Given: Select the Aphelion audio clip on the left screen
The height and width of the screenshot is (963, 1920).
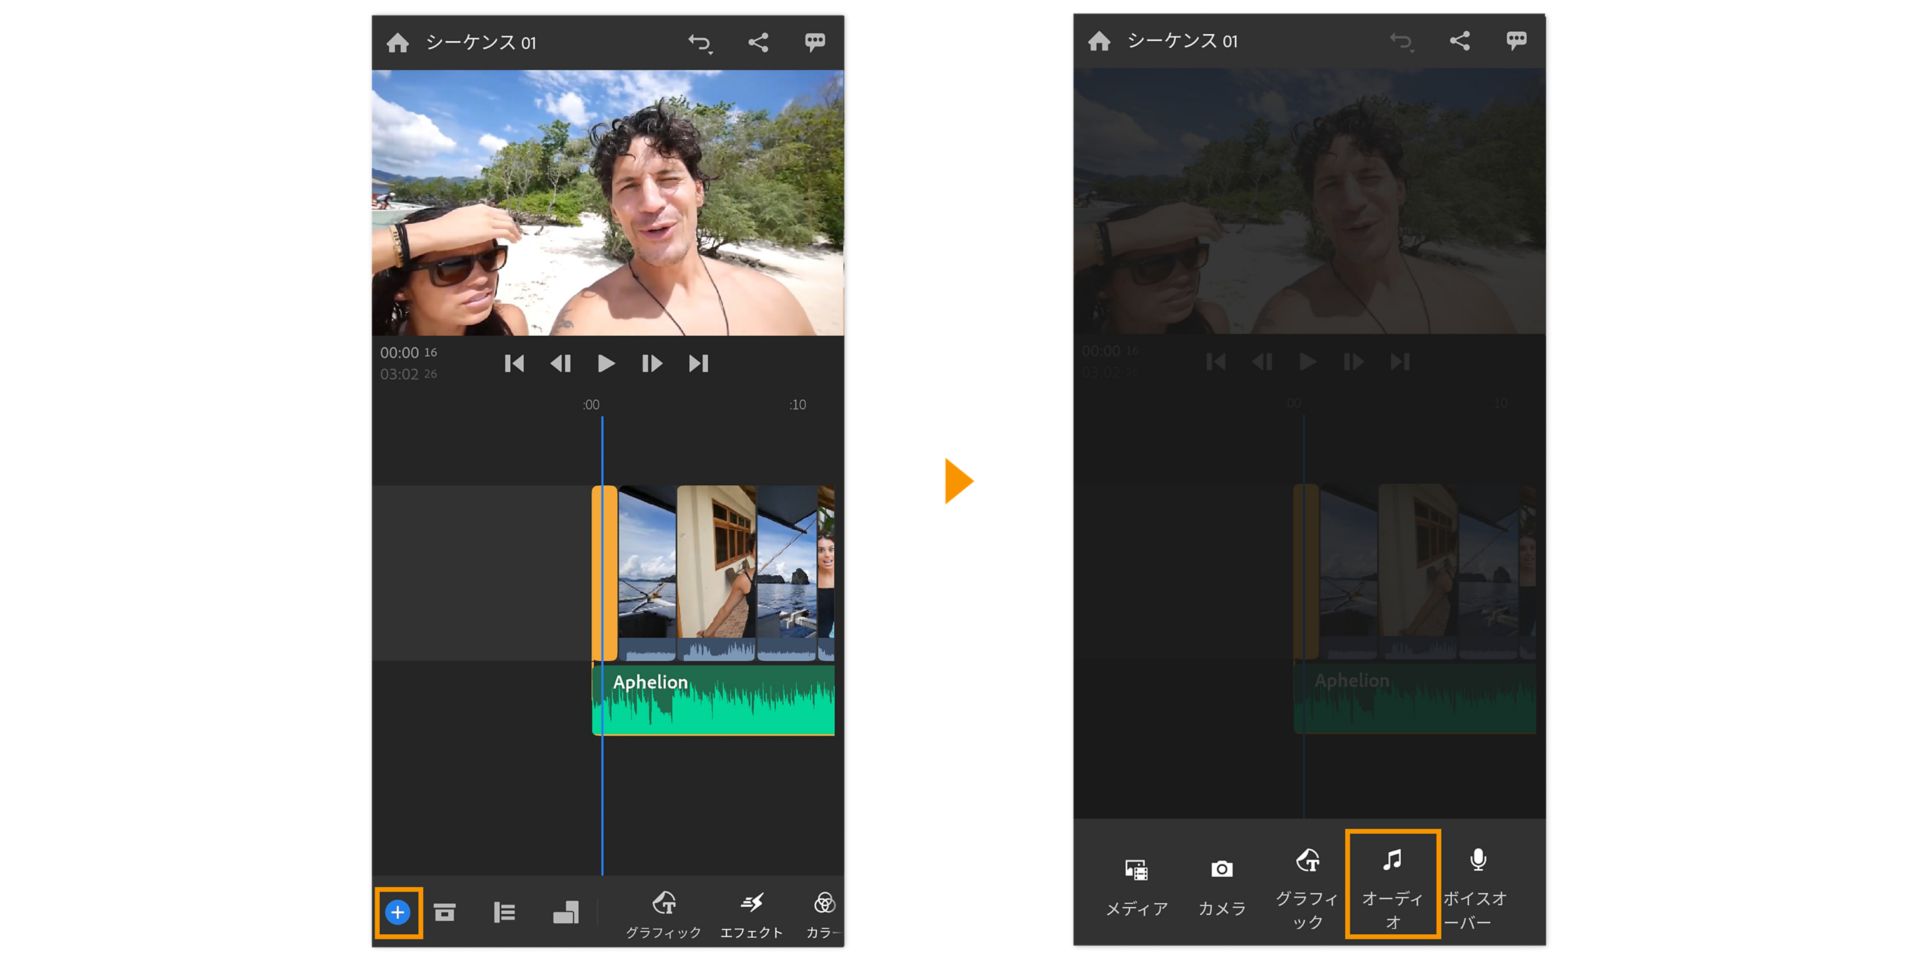Looking at the screenshot, I should pyautogui.click(x=714, y=700).
